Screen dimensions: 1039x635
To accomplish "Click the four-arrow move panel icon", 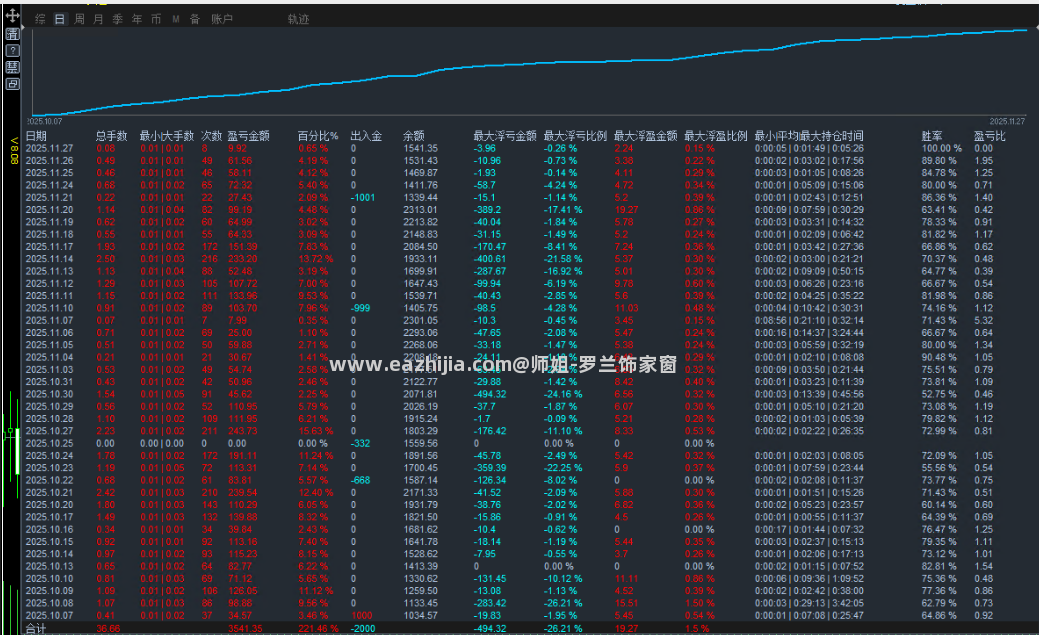I will pyautogui.click(x=13, y=15).
